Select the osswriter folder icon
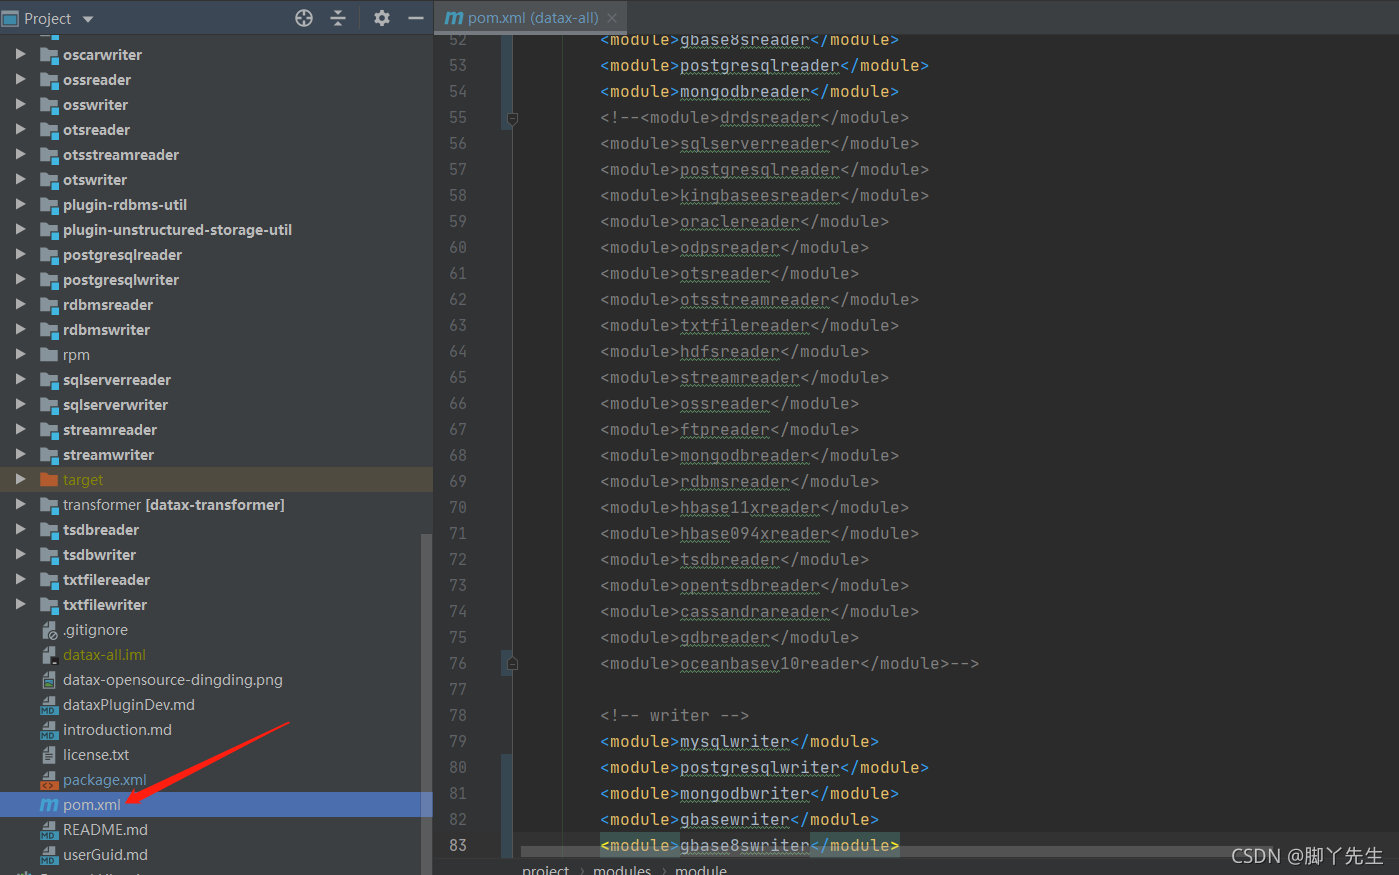The width and height of the screenshot is (1399, 875). pos(49,105)
